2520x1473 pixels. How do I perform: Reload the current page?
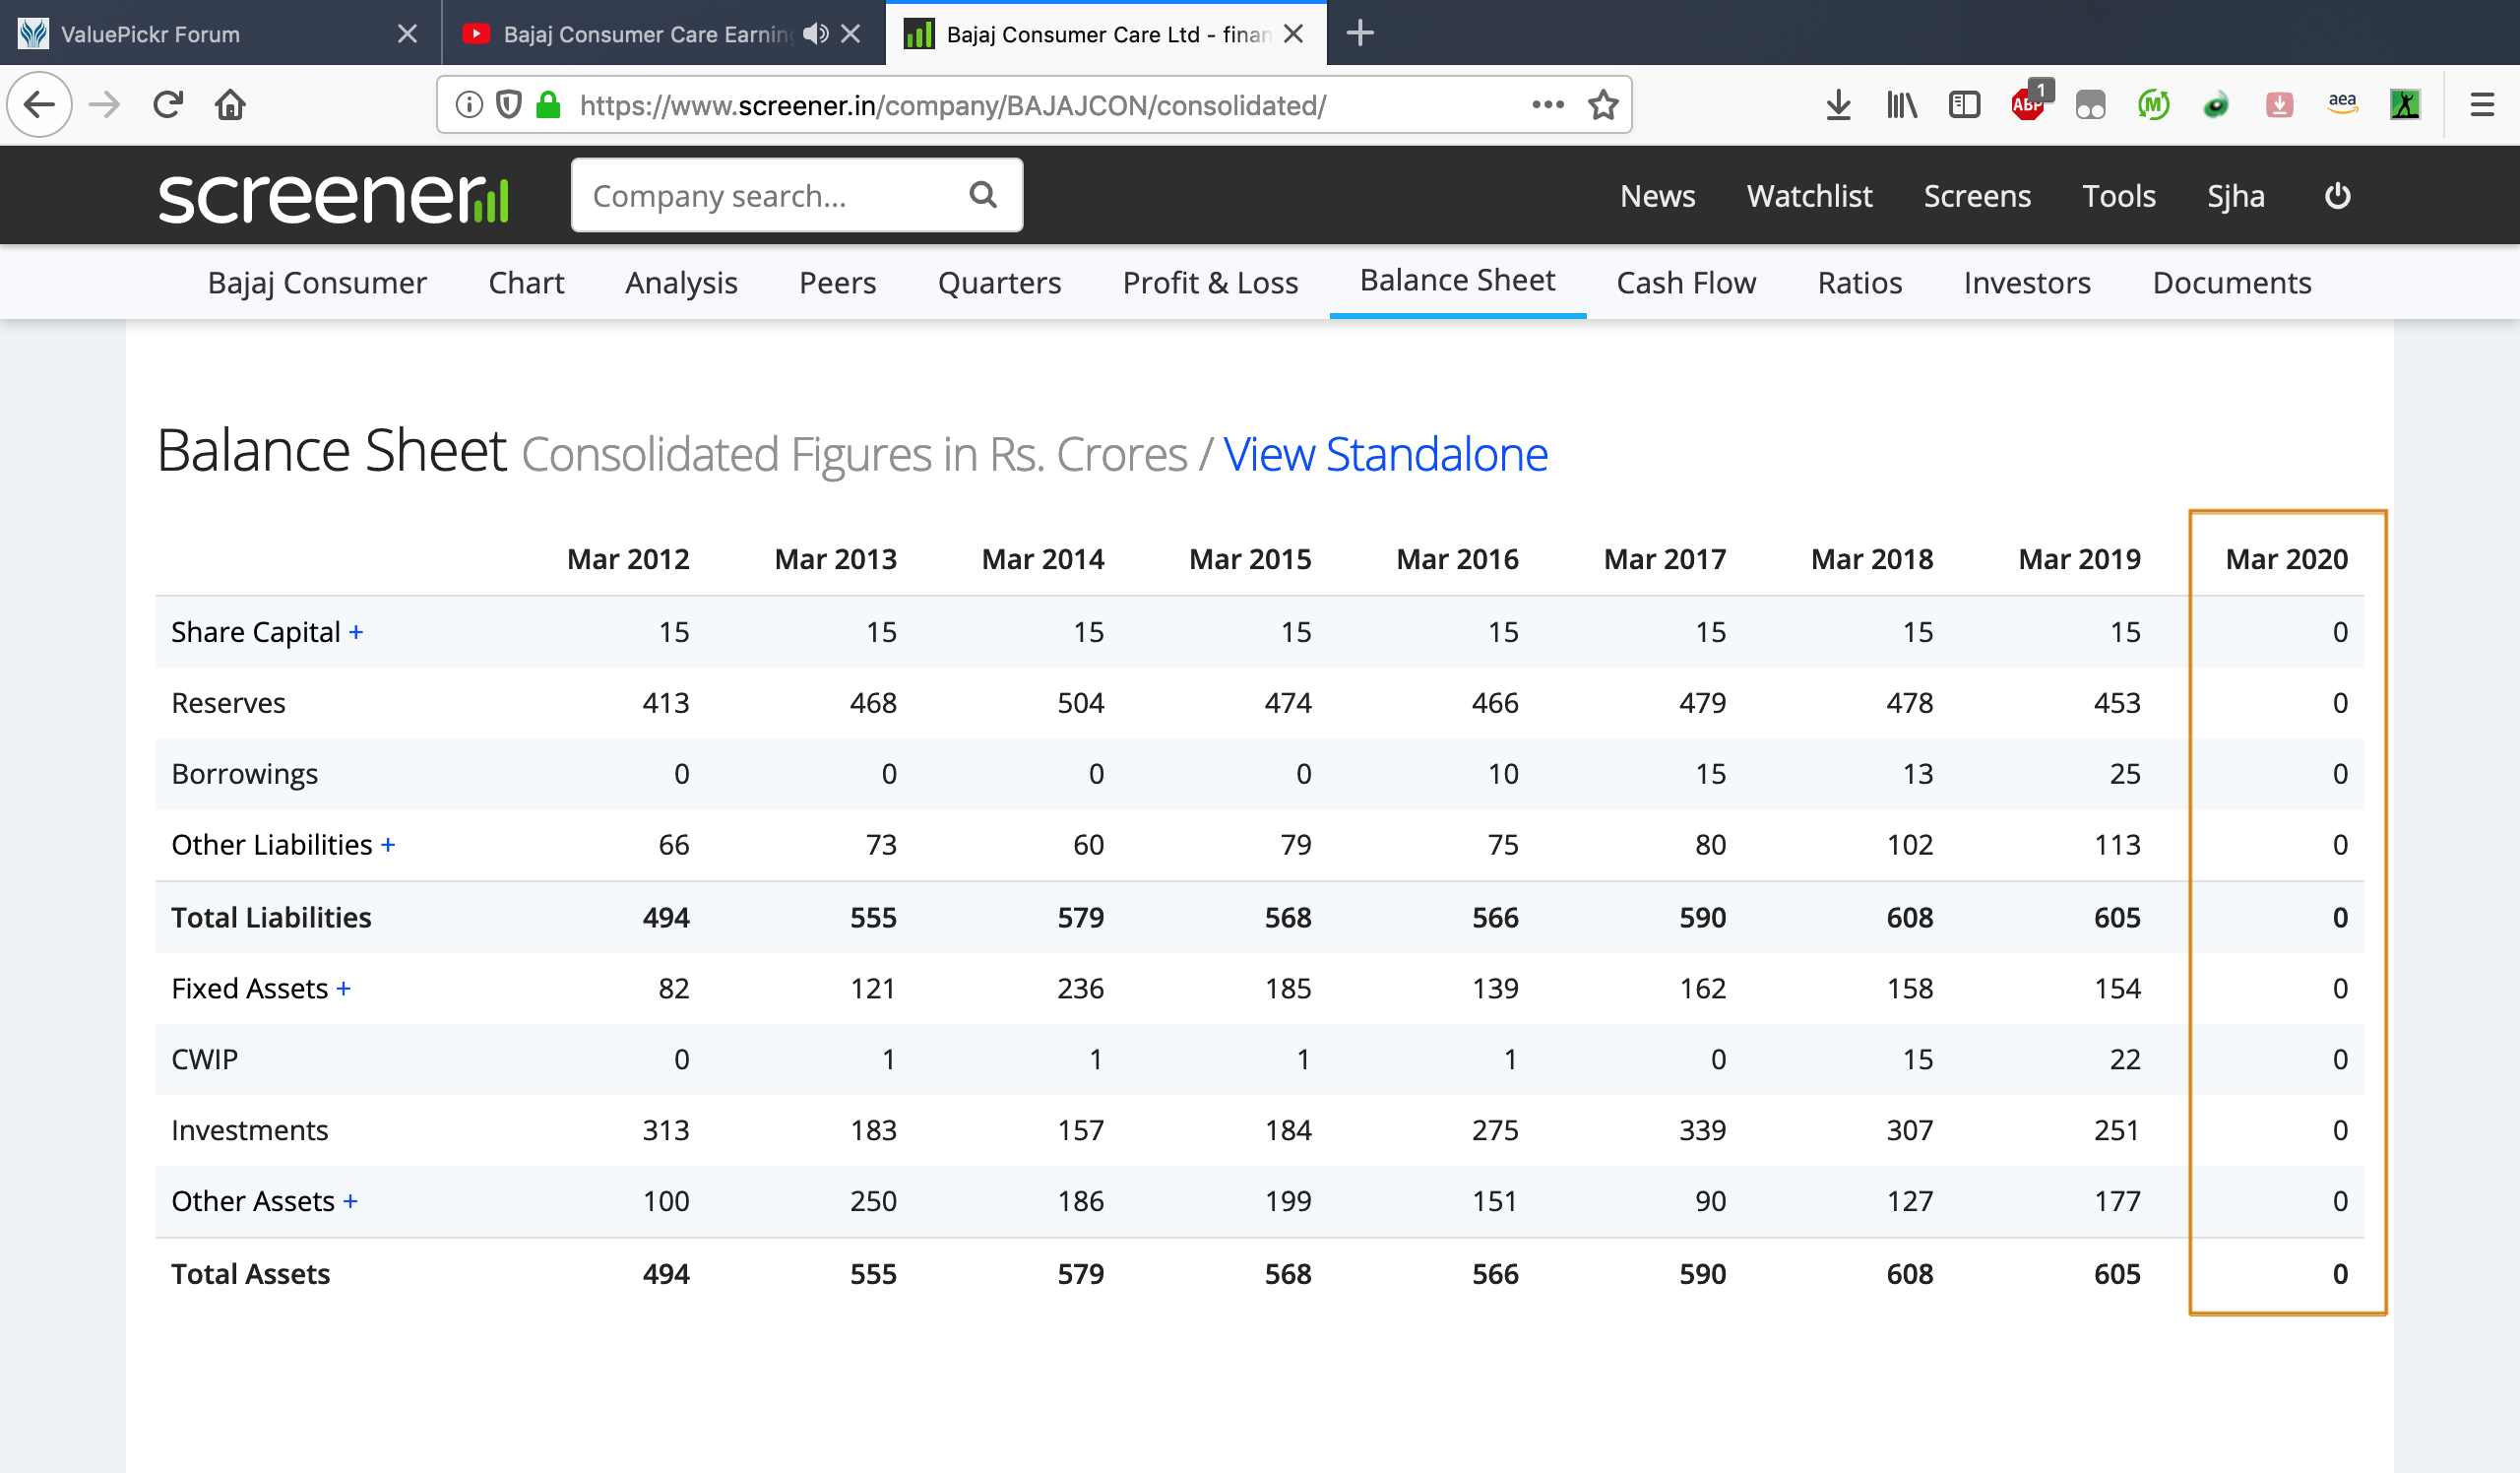point(168,104)
